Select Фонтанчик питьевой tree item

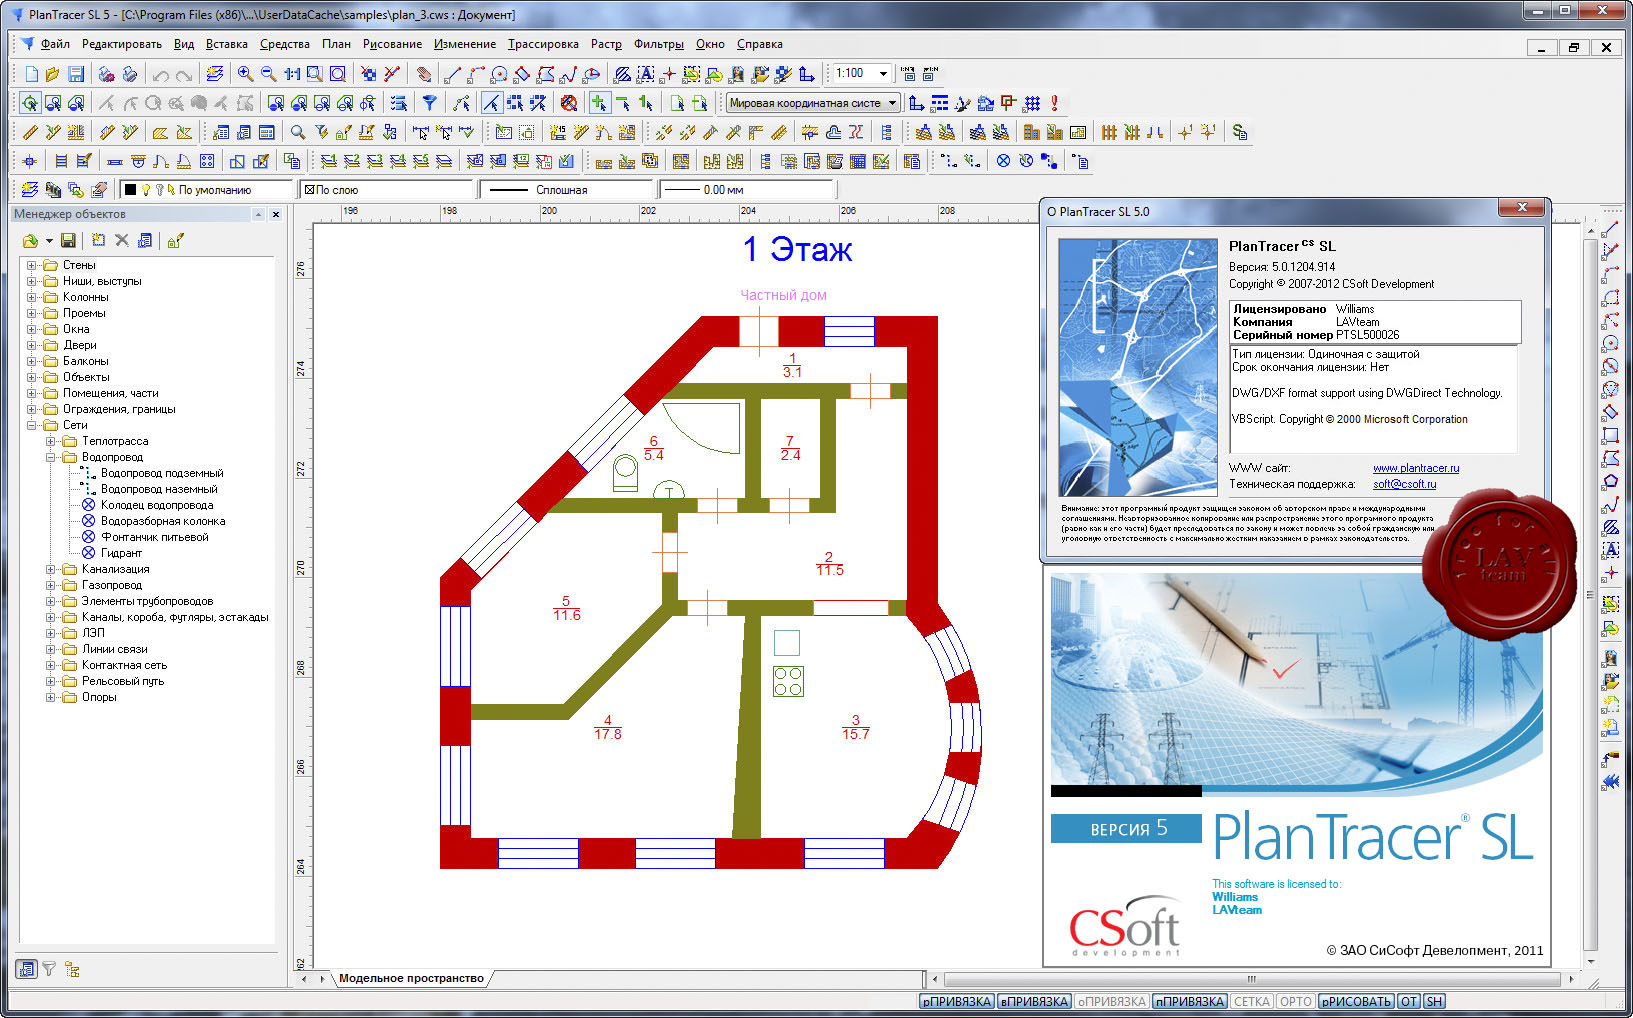pos(155,537)
